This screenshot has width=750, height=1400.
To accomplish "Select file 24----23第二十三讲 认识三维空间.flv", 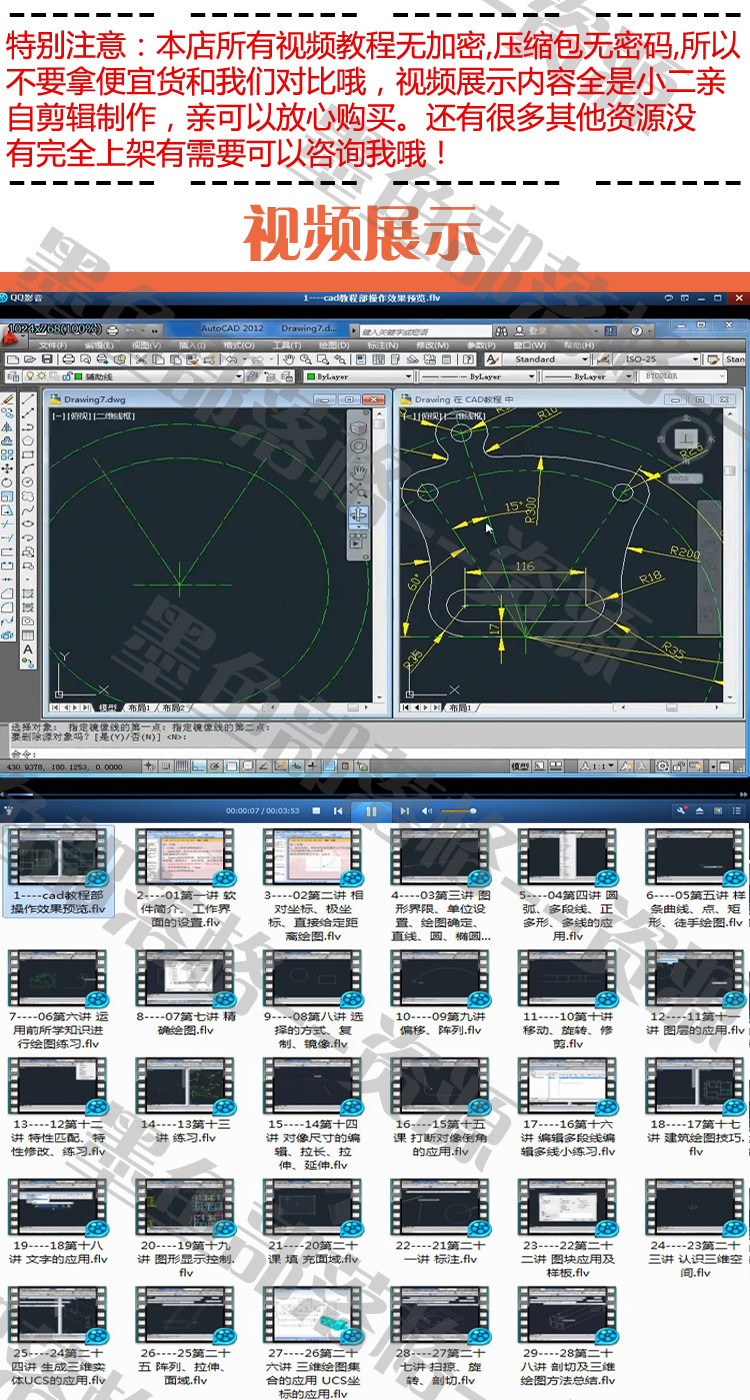I will (x=696, y=1230).
